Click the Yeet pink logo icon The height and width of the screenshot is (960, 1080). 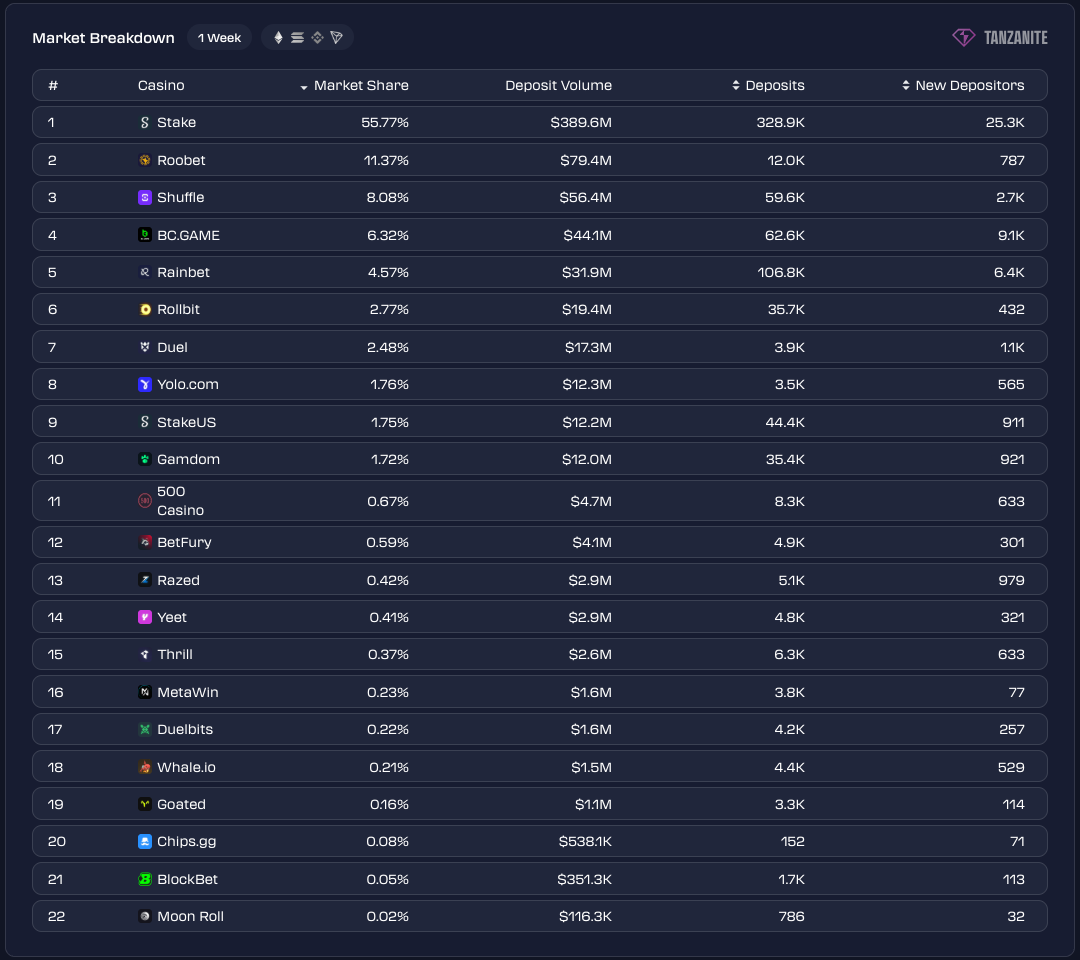point(144,618)
